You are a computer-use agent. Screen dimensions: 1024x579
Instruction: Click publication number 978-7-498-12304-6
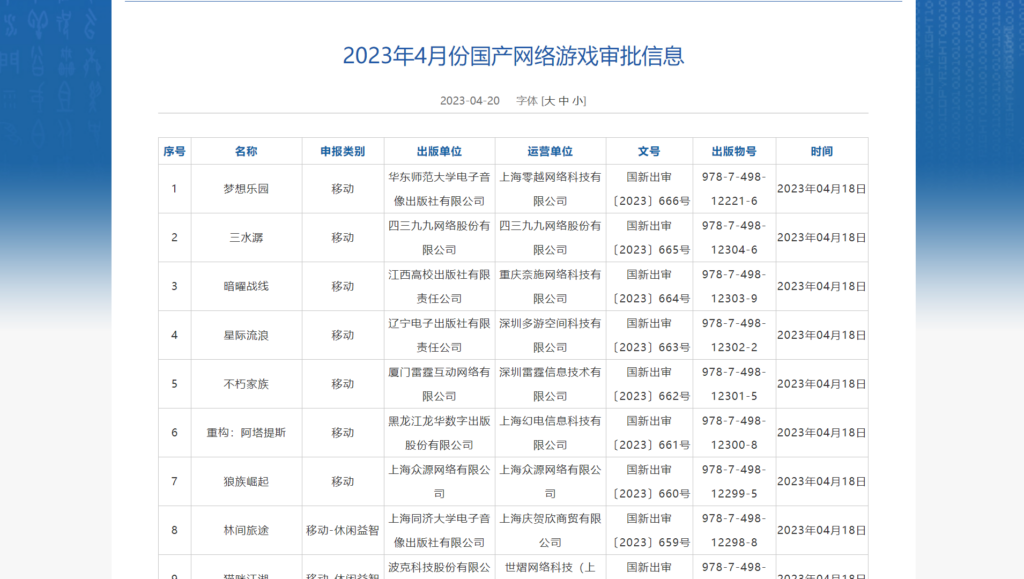pyautogui.click(x=734, y=238)
